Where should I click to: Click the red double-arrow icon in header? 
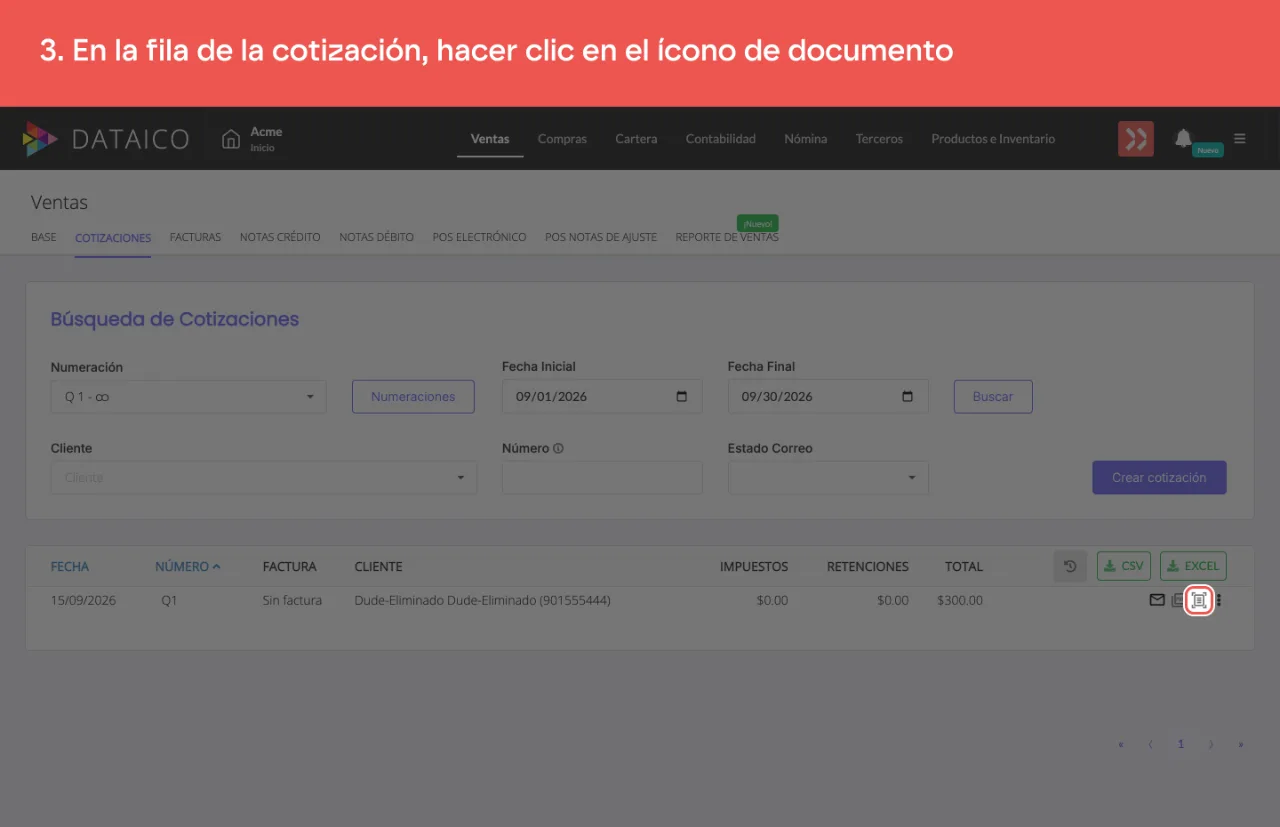[x=1135, y=139]
